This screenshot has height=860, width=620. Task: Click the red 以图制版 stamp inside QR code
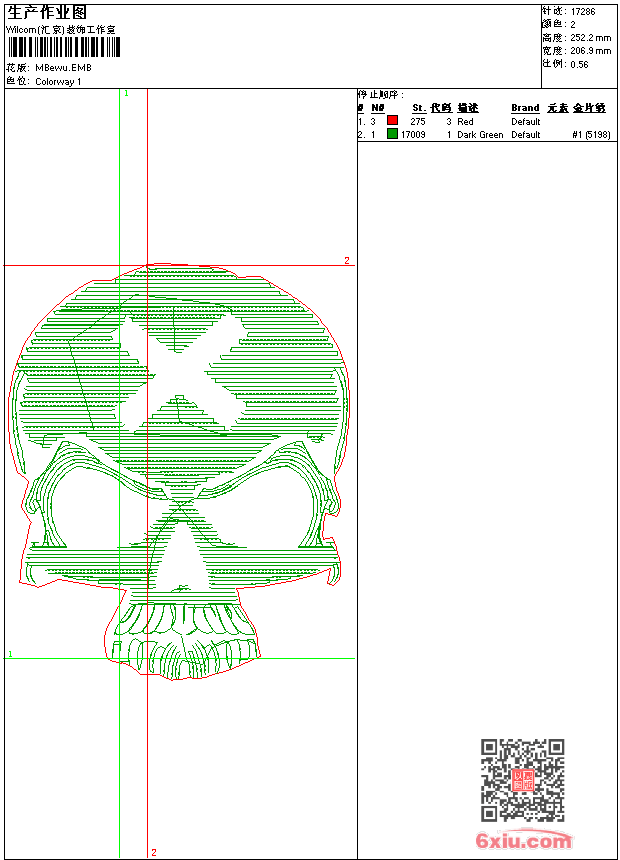pyautogui.click(x=522, y=780)
